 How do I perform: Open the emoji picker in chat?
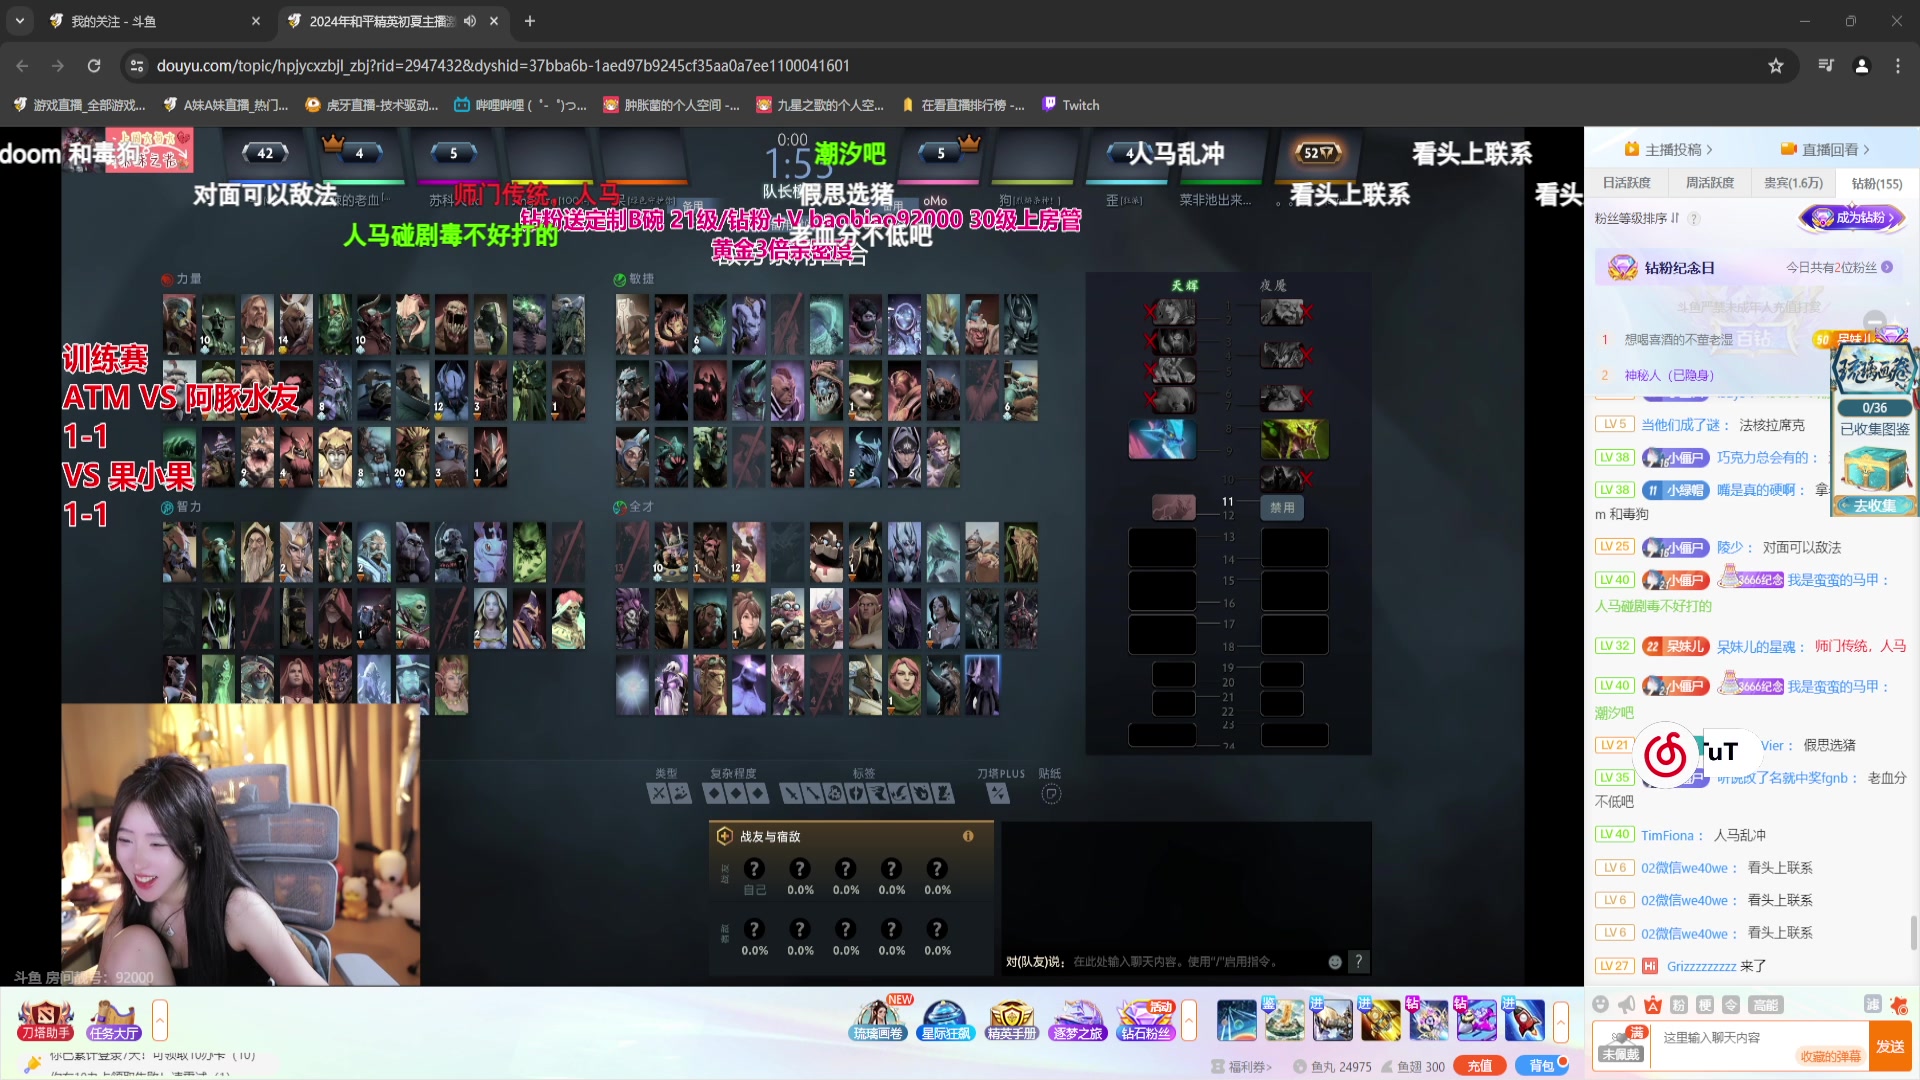click(x=1601, y=1005)
